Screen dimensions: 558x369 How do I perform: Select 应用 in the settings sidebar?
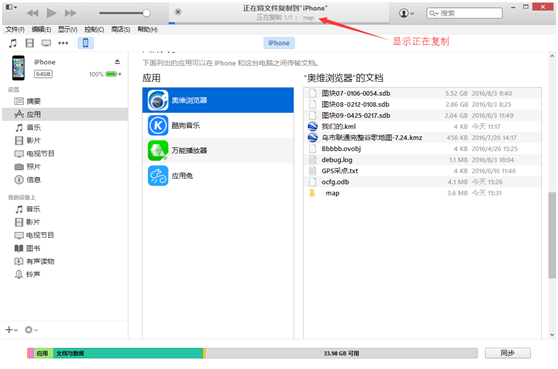(65, 114)
